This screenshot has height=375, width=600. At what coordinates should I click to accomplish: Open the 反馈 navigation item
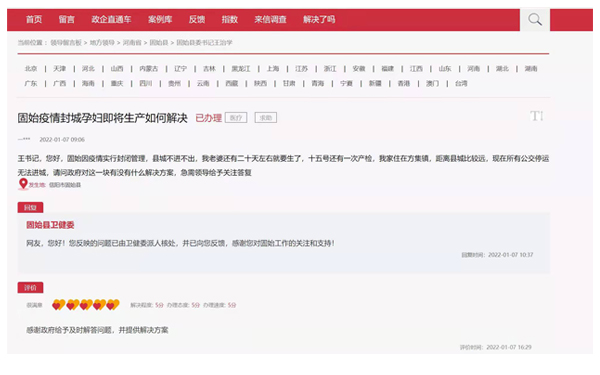[x=197, y=20]
